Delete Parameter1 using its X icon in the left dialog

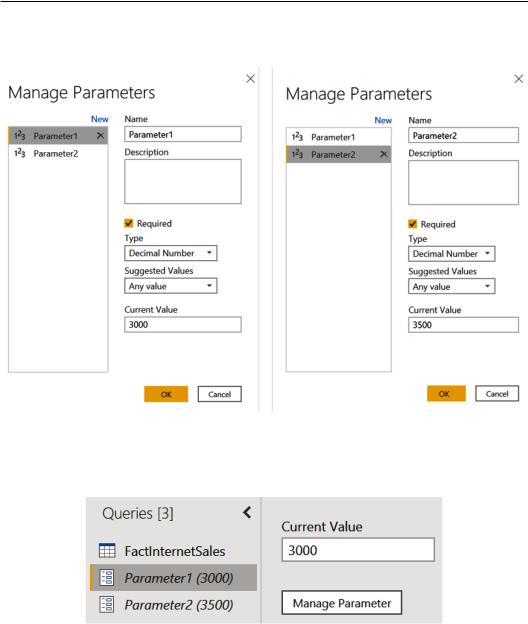tap(100, 136)
